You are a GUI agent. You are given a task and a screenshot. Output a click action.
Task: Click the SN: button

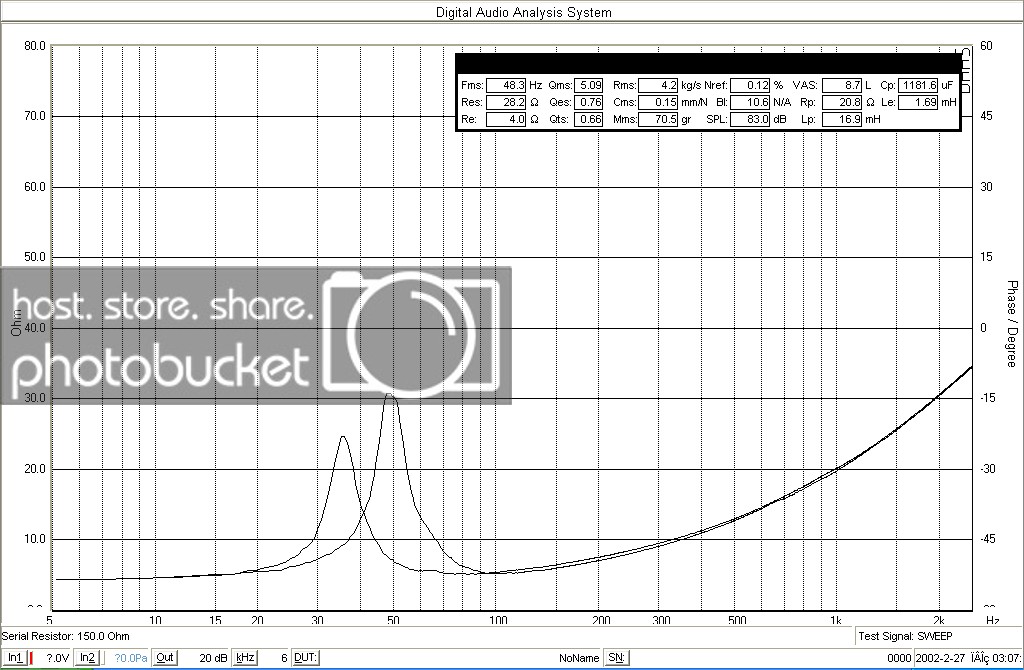pyautogui.click(x=616, y=658)
